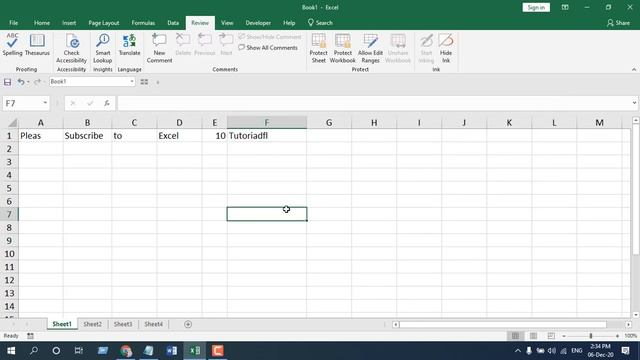Expand the Name Box dropdown
This screenshot has height=360, width=640.
[x=45, y=103]
